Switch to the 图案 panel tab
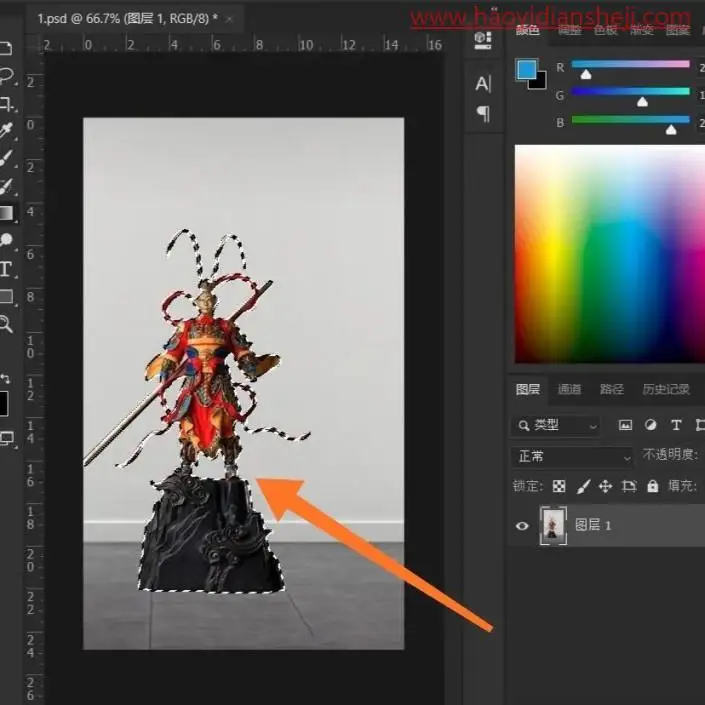 678,31
